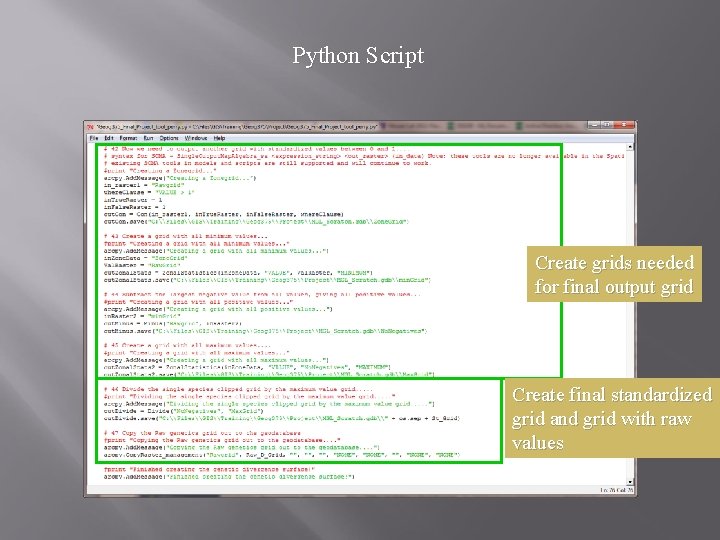Screen dimensions: 720x540
Task: Click the line whereClause = "VALUE > 1"
Action: pos(149,192)
